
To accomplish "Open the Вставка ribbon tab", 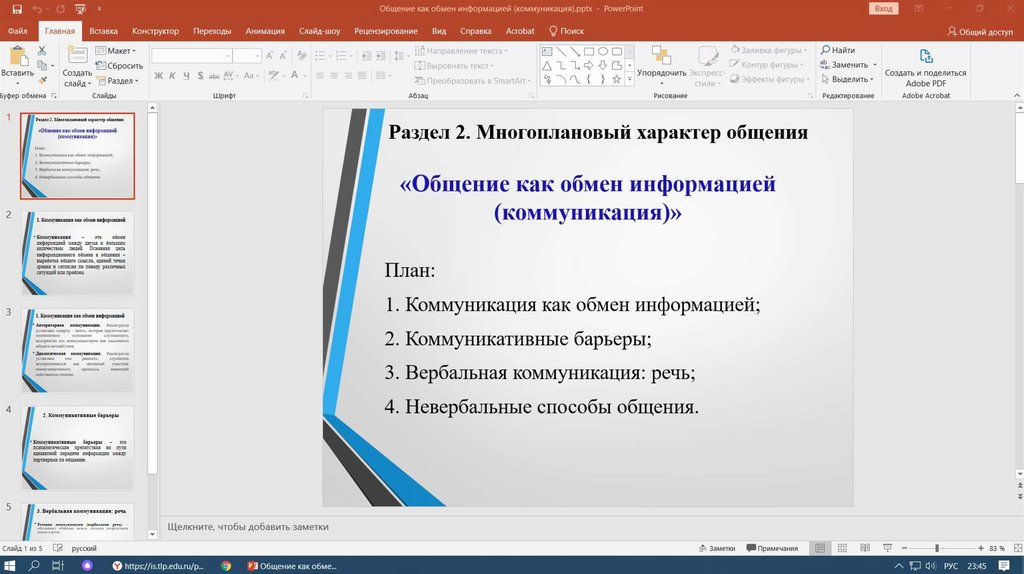I will pos(103,31).
